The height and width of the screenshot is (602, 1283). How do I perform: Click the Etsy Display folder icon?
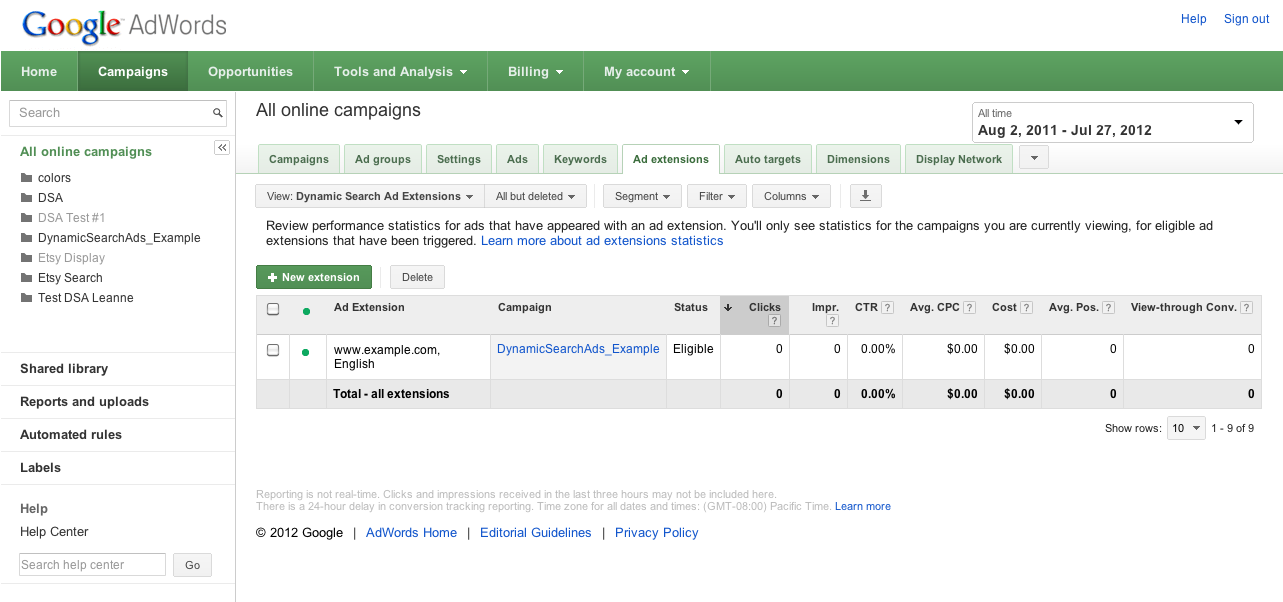(x=26, y=258)
